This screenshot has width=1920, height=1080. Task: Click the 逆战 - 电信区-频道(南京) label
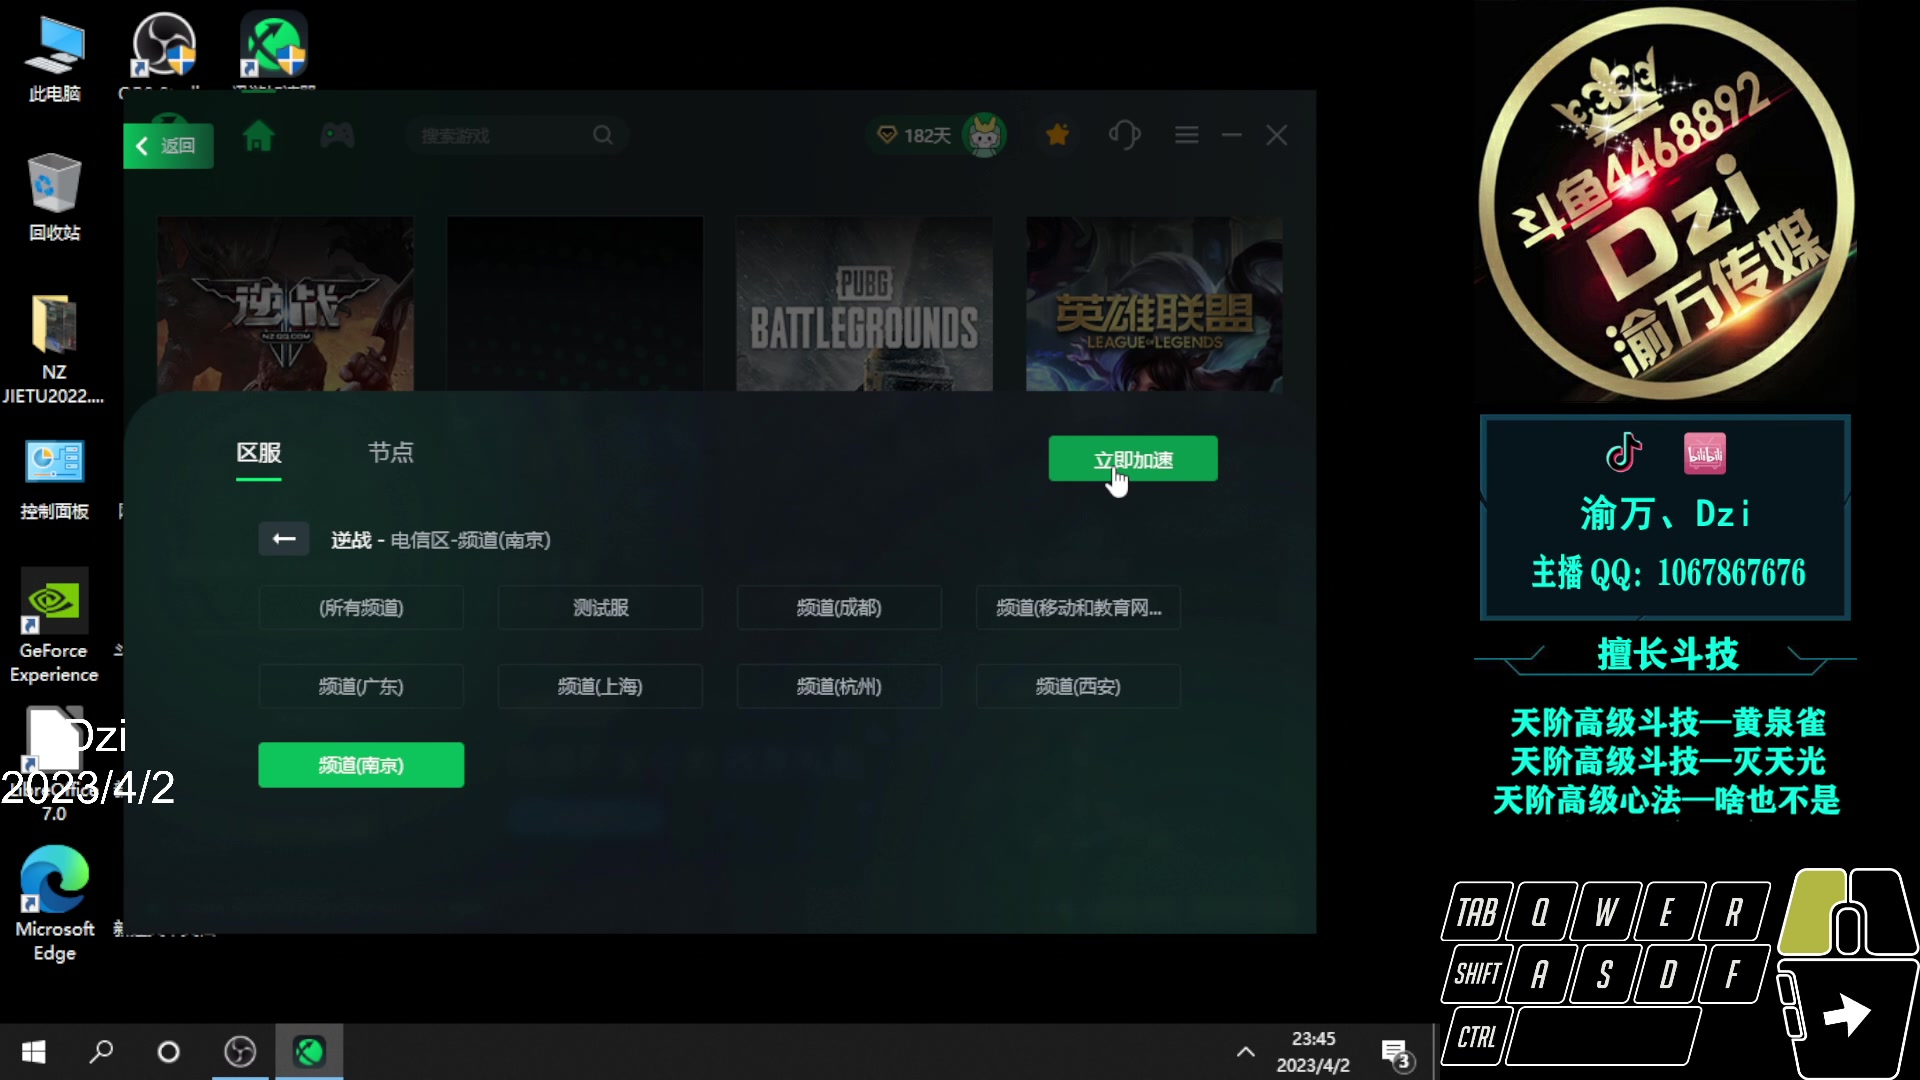[441, 540]
